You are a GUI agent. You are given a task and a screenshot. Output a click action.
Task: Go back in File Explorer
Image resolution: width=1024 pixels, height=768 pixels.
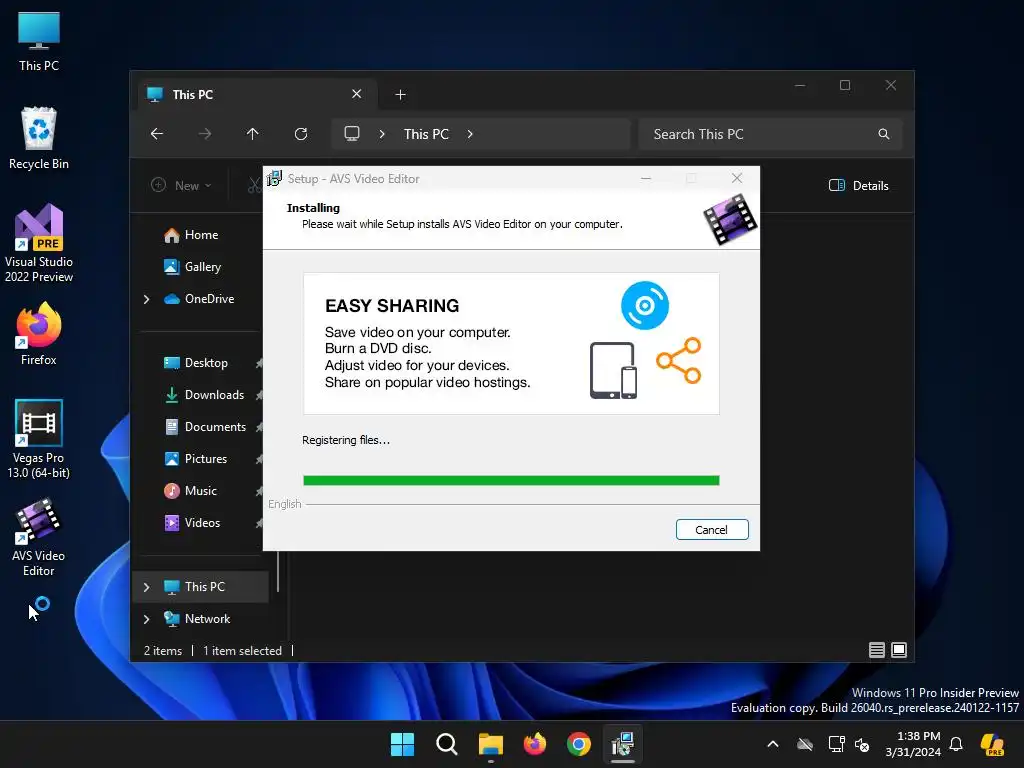pyautogui.click(x=157, y=134)
